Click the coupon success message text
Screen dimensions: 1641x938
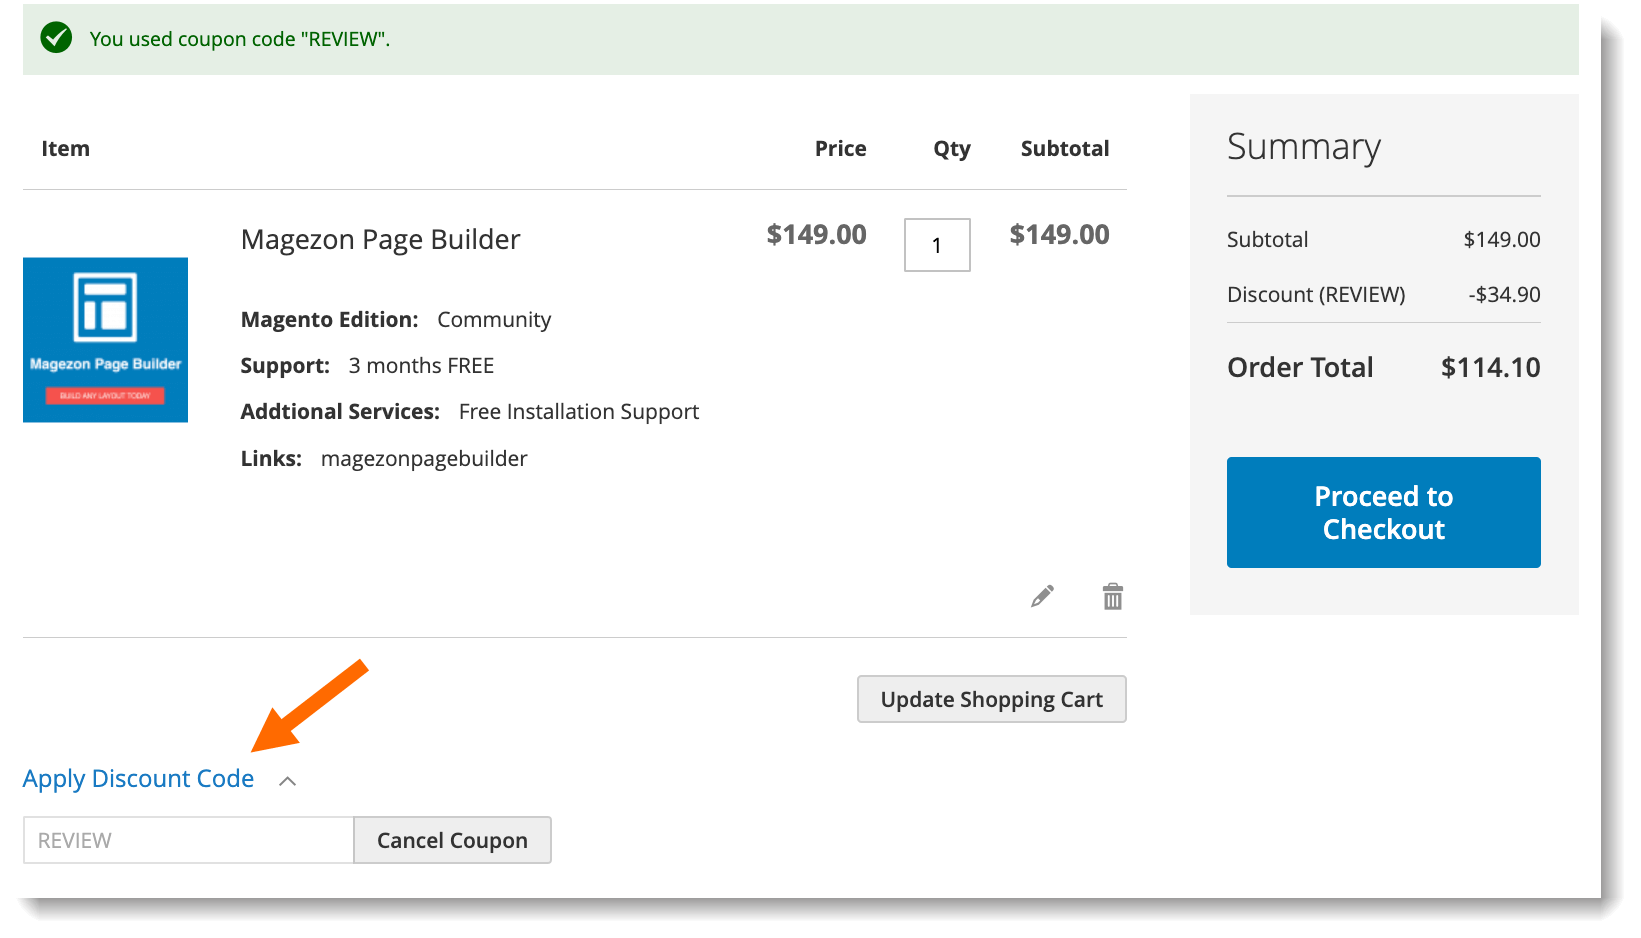coord(240,39)
